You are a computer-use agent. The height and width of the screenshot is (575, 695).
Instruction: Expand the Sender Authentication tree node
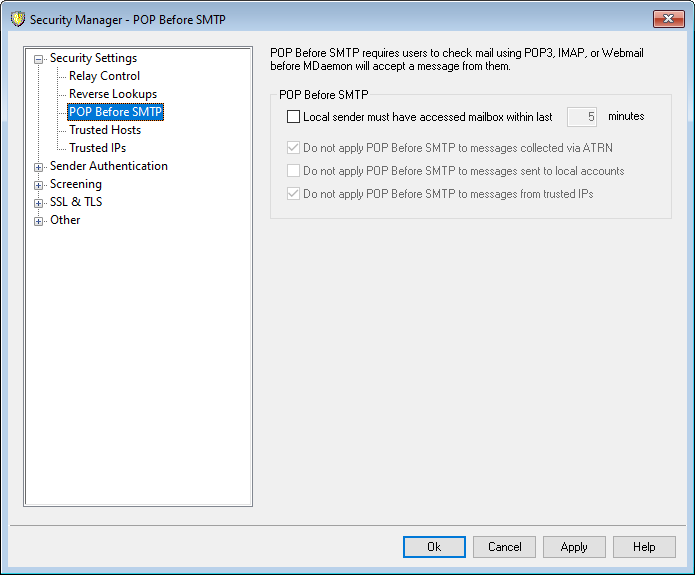pyautogui.click(x=39, y=167)
